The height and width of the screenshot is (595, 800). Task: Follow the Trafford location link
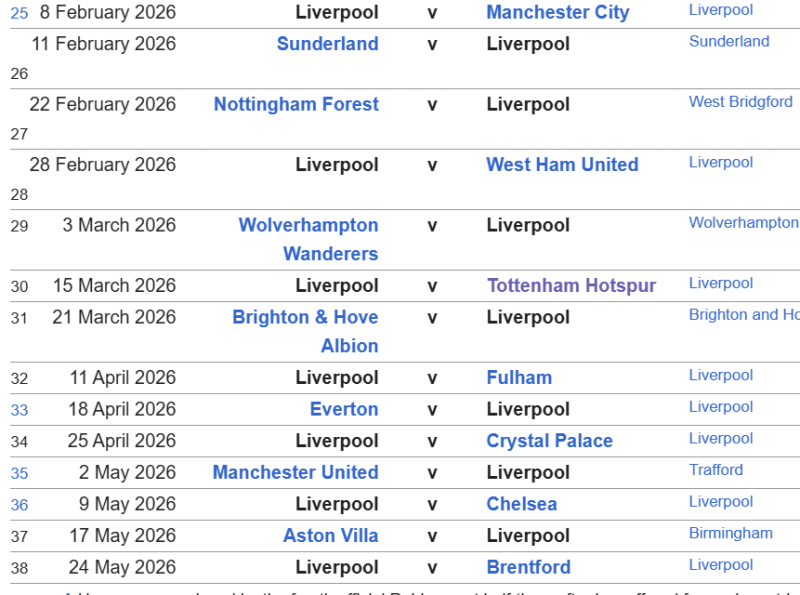716,470
